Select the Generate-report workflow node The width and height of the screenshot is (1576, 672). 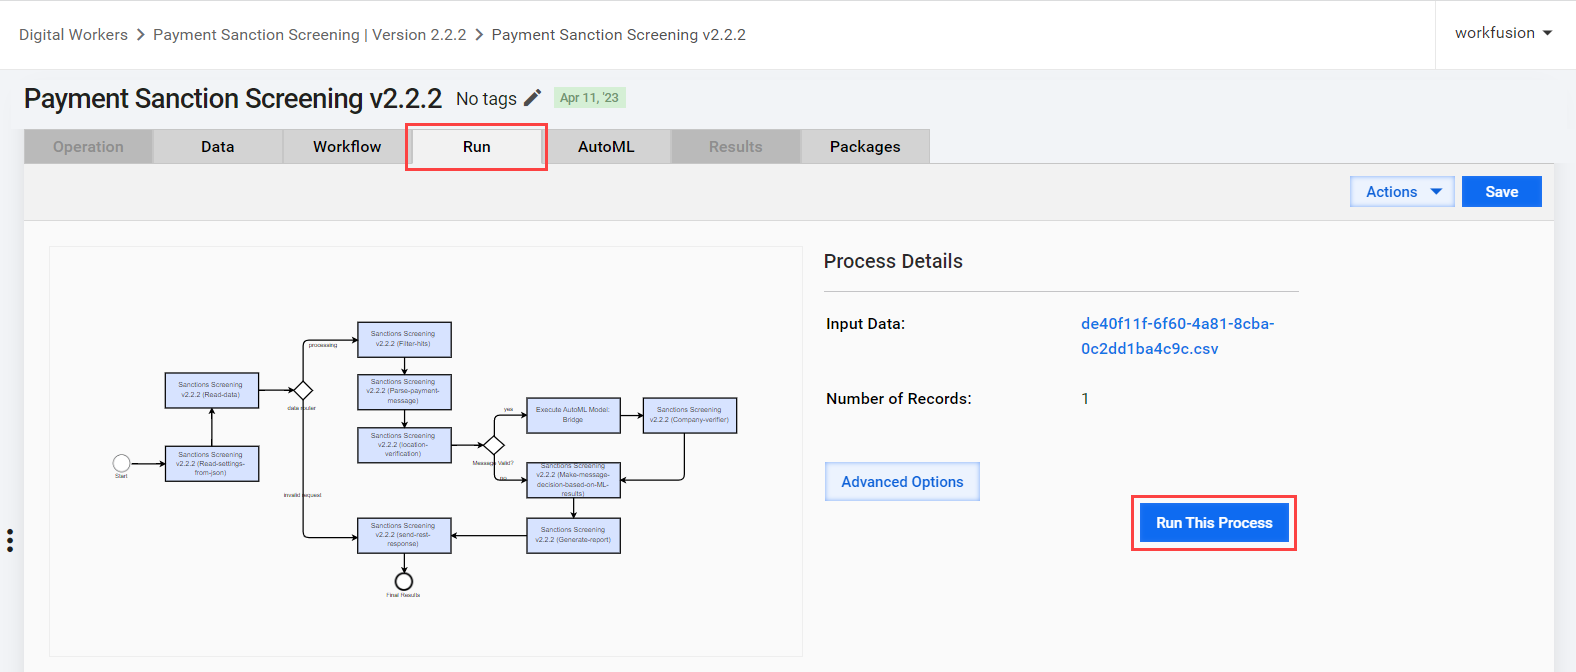coord(573,535)
